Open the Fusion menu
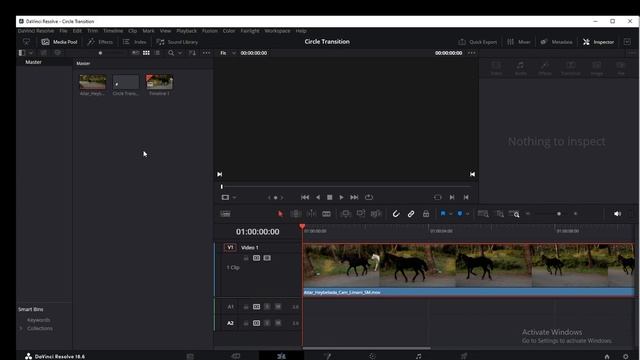Viewport: 640px width, 360px height. click(x=210, y=31)
